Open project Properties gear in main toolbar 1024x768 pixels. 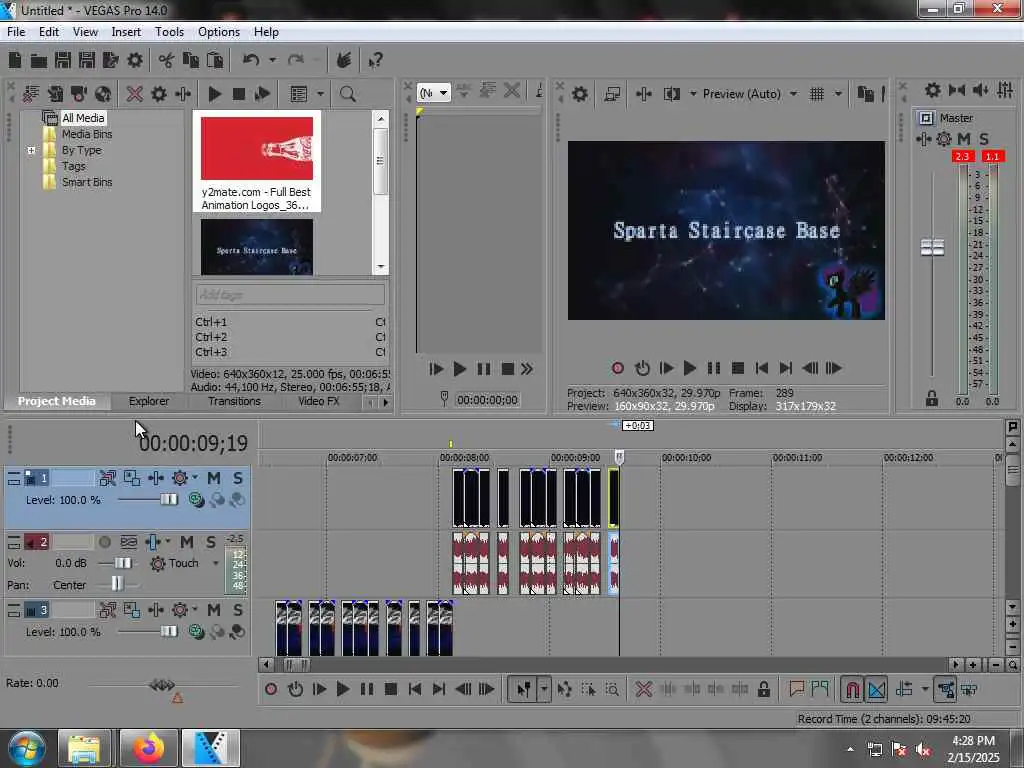[135, 61]
